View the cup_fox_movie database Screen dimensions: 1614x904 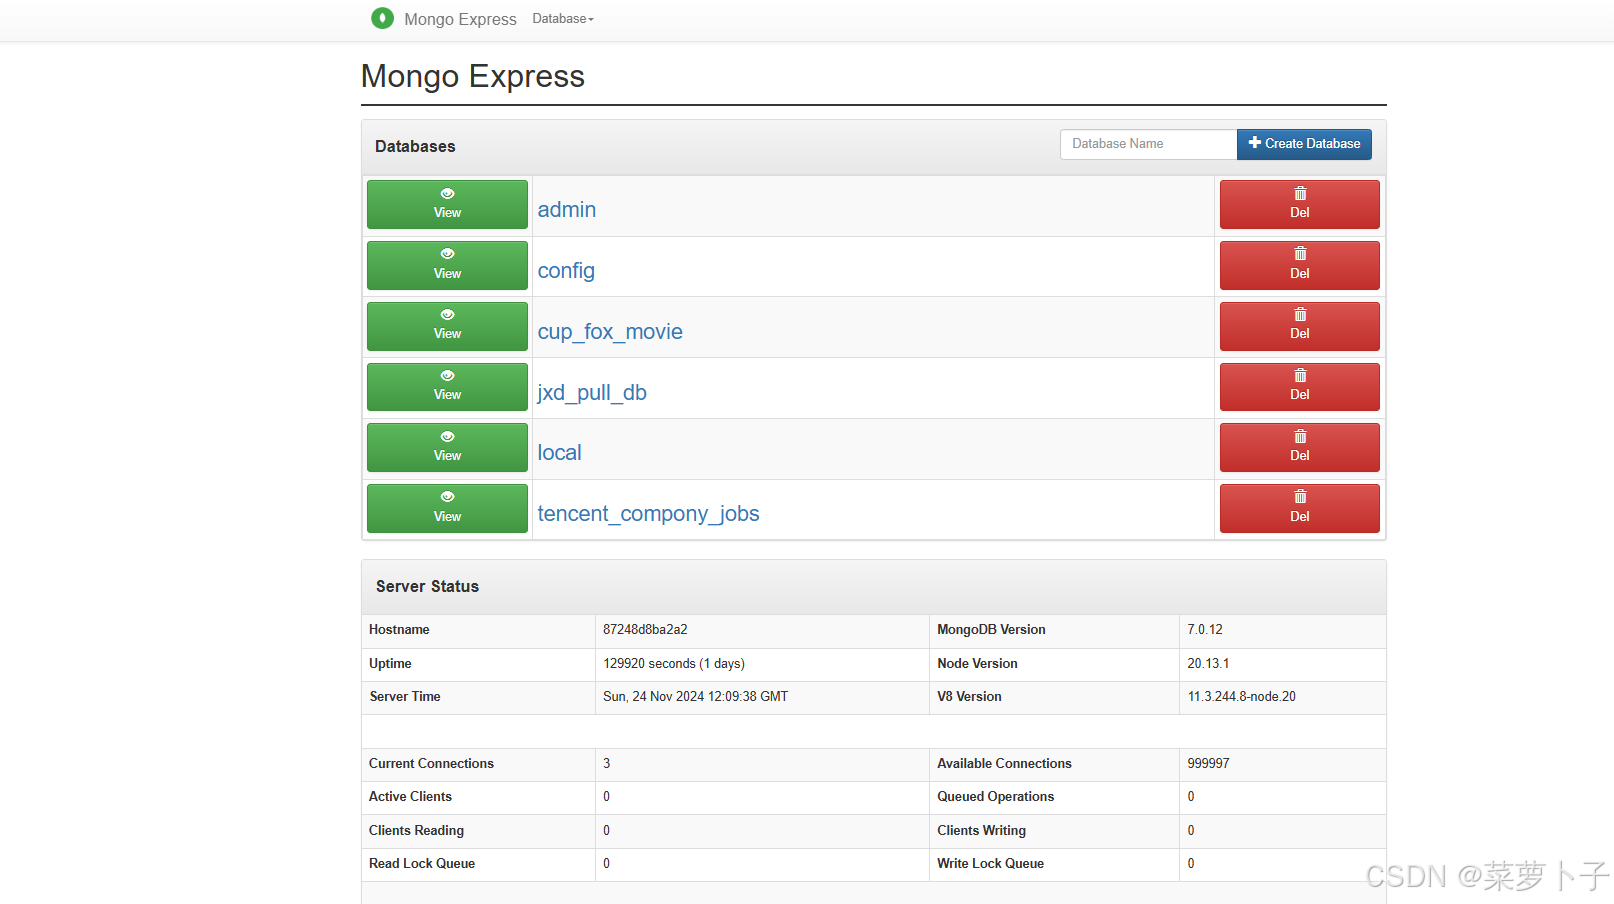[x=446, y=326]
